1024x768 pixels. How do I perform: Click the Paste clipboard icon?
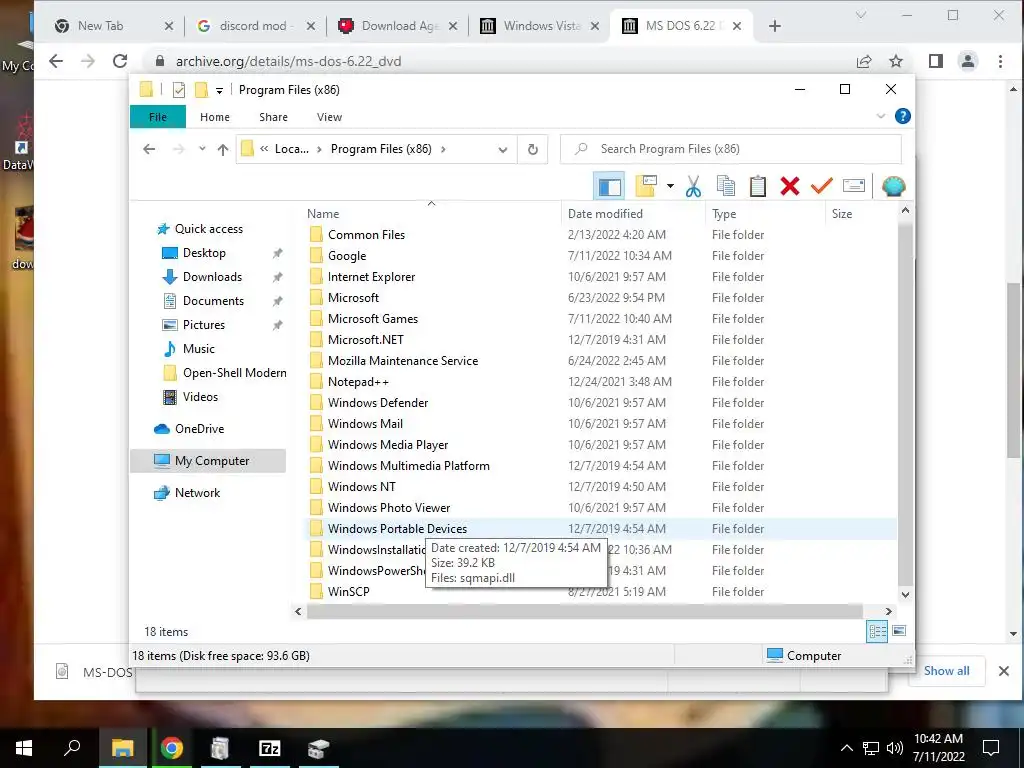758,187
